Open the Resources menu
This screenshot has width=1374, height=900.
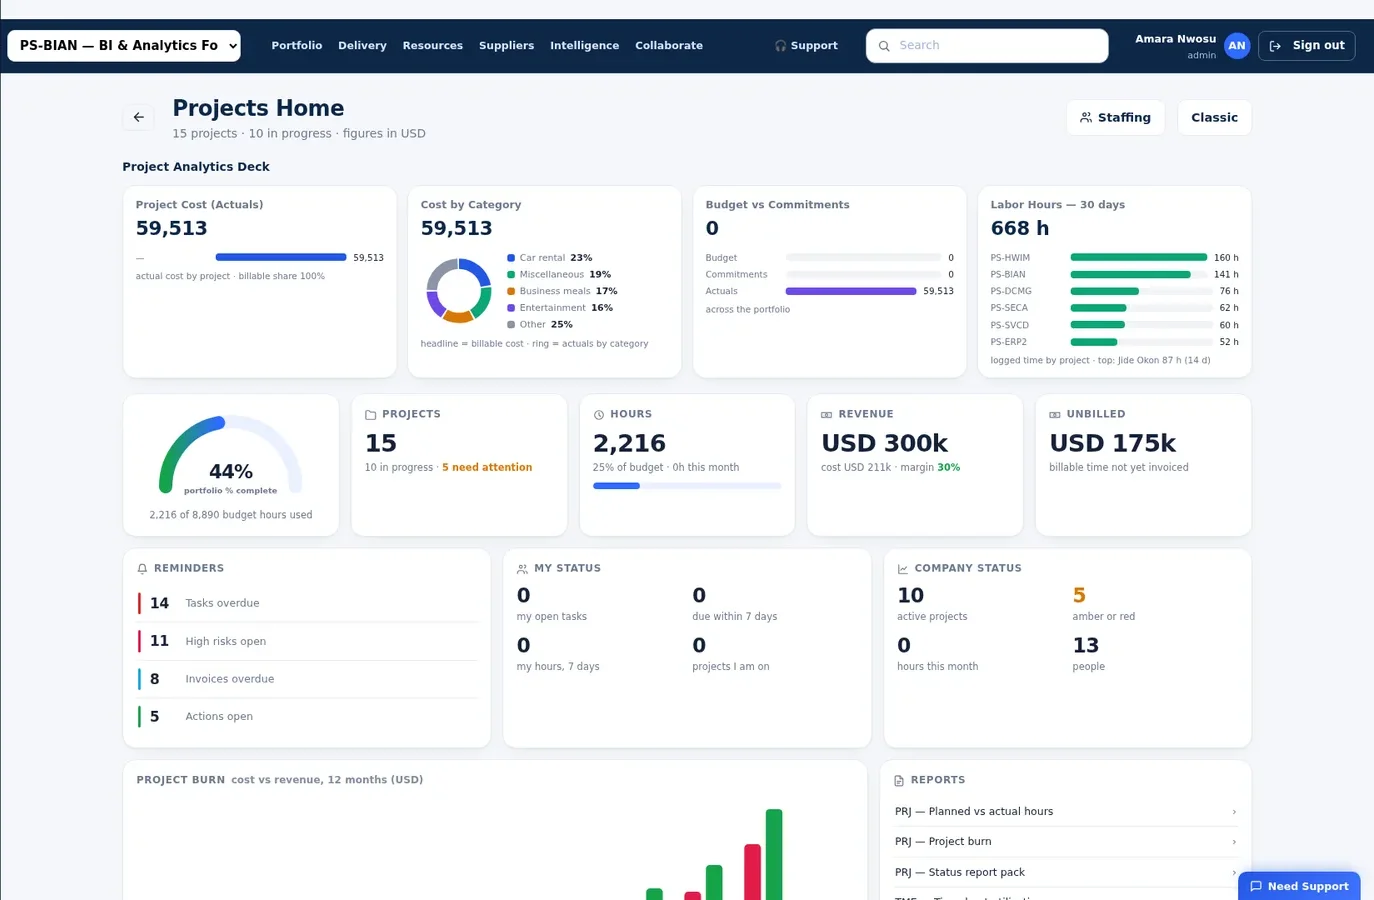pos(433,46)
